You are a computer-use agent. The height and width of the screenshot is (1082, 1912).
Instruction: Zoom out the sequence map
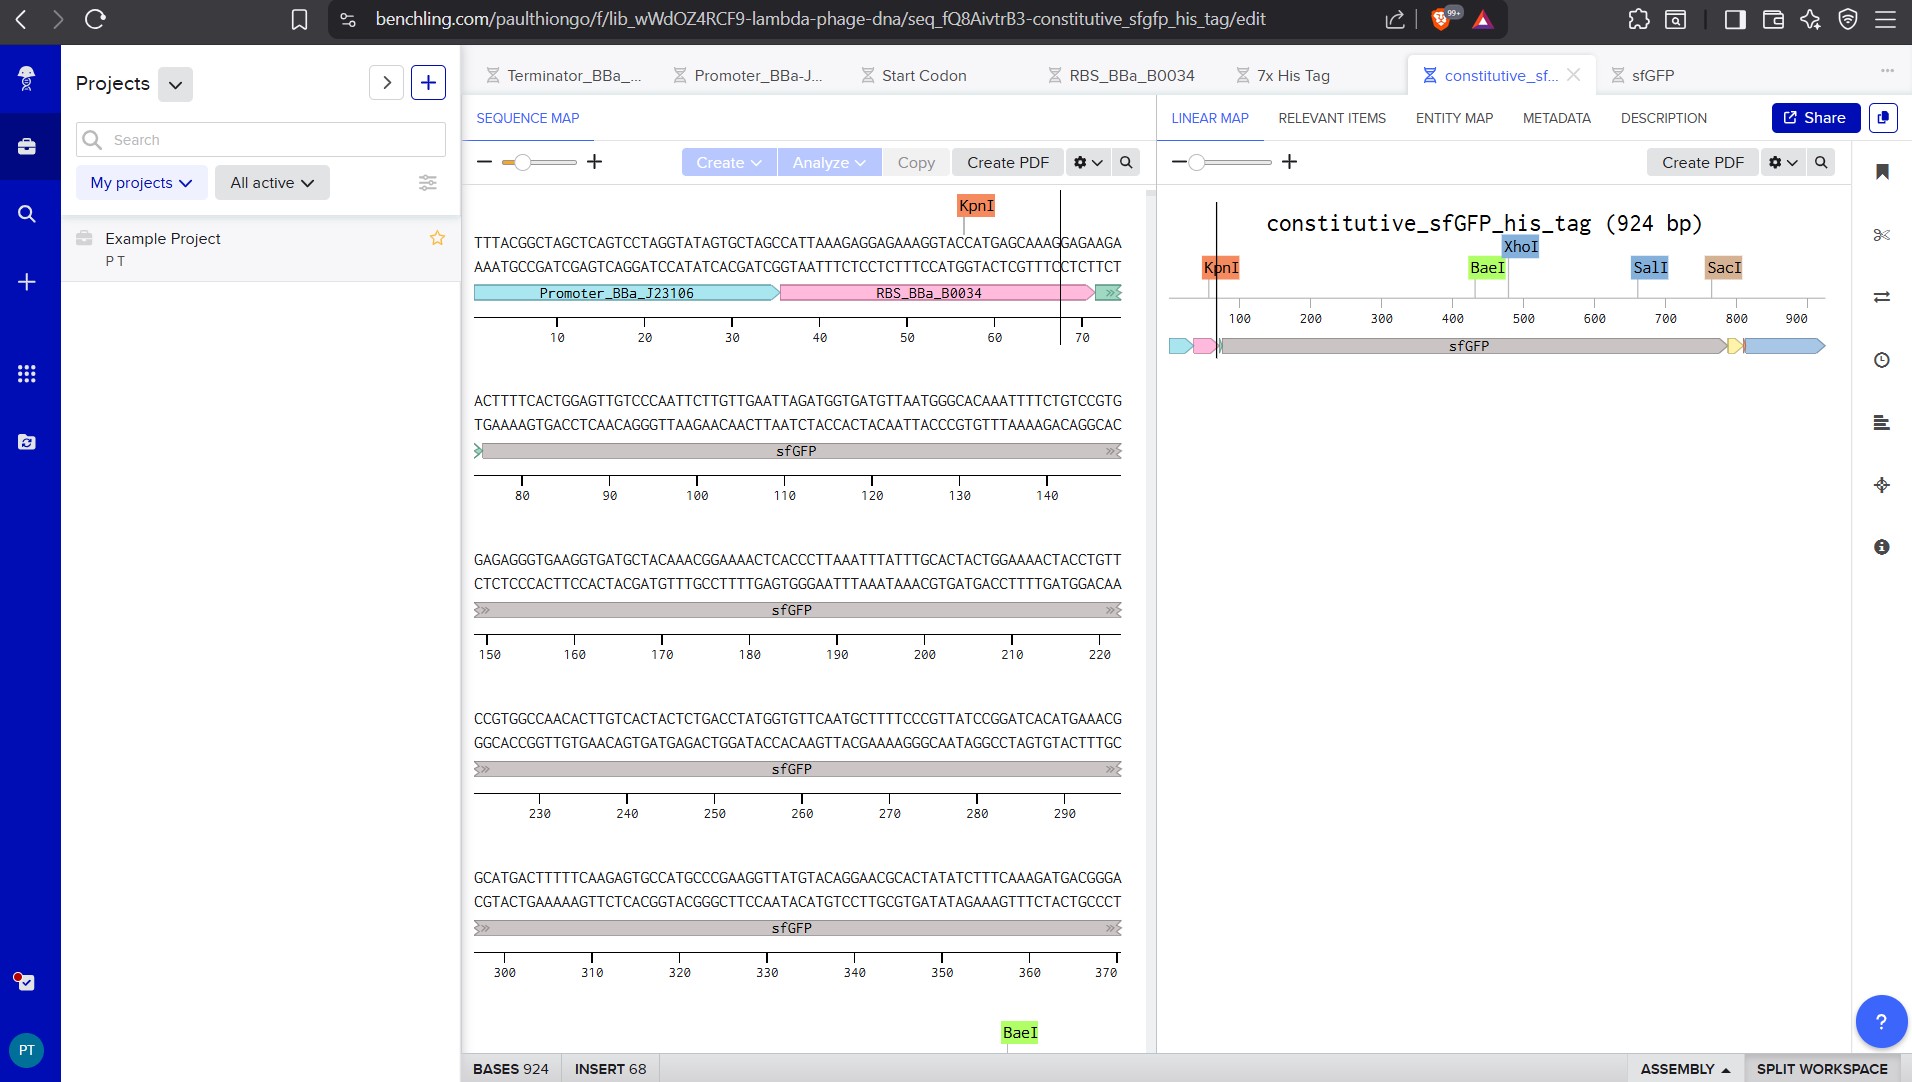(485, 162)
